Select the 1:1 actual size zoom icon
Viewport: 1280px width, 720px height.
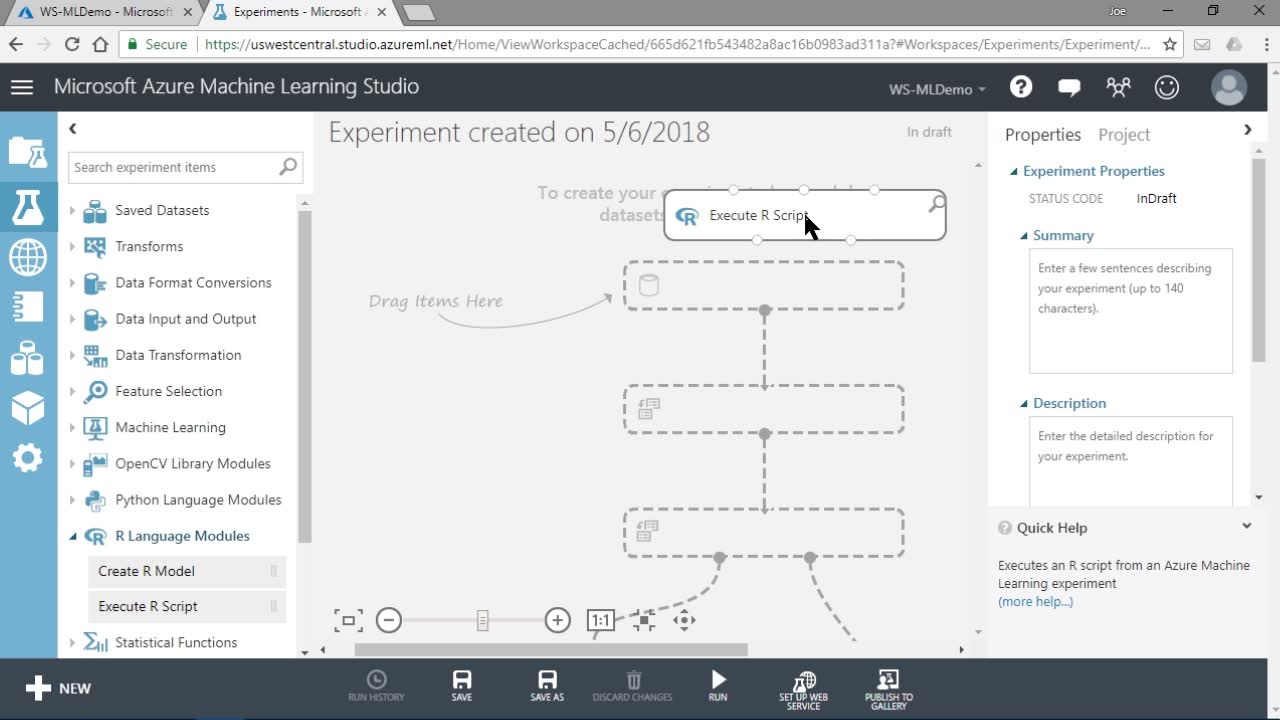point(600,620)
